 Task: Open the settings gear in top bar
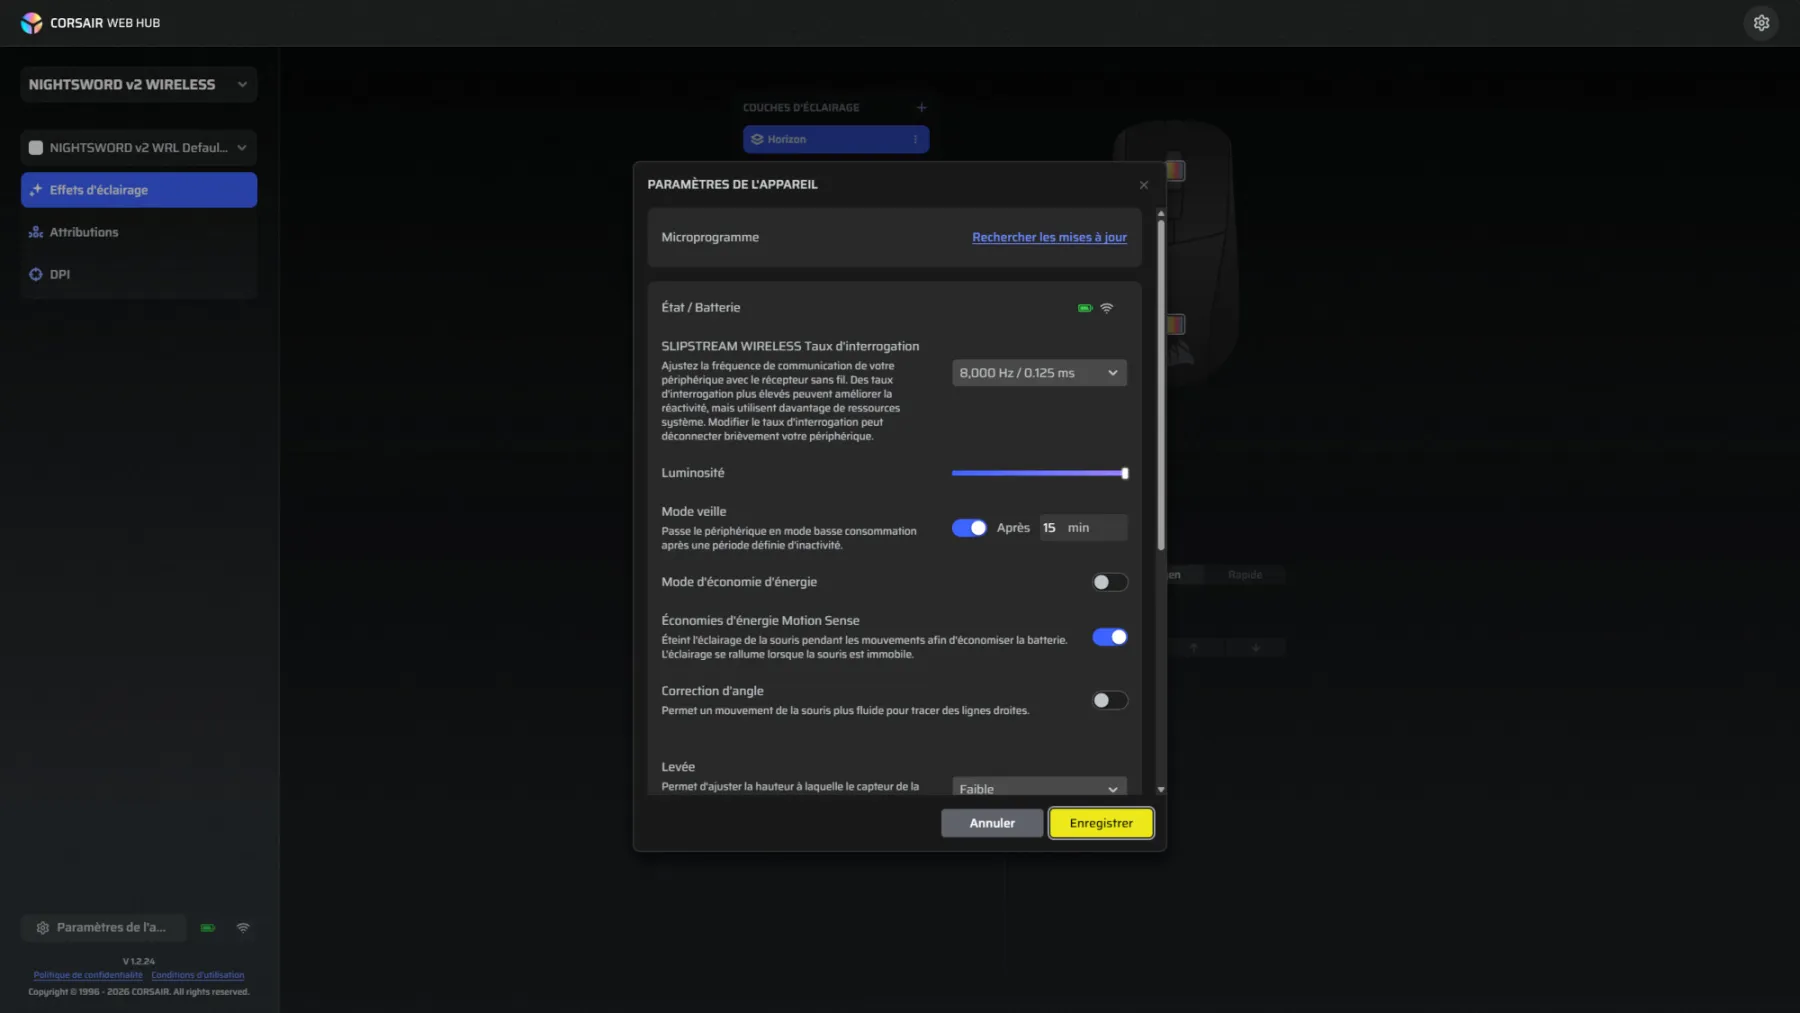[1761, 23]
